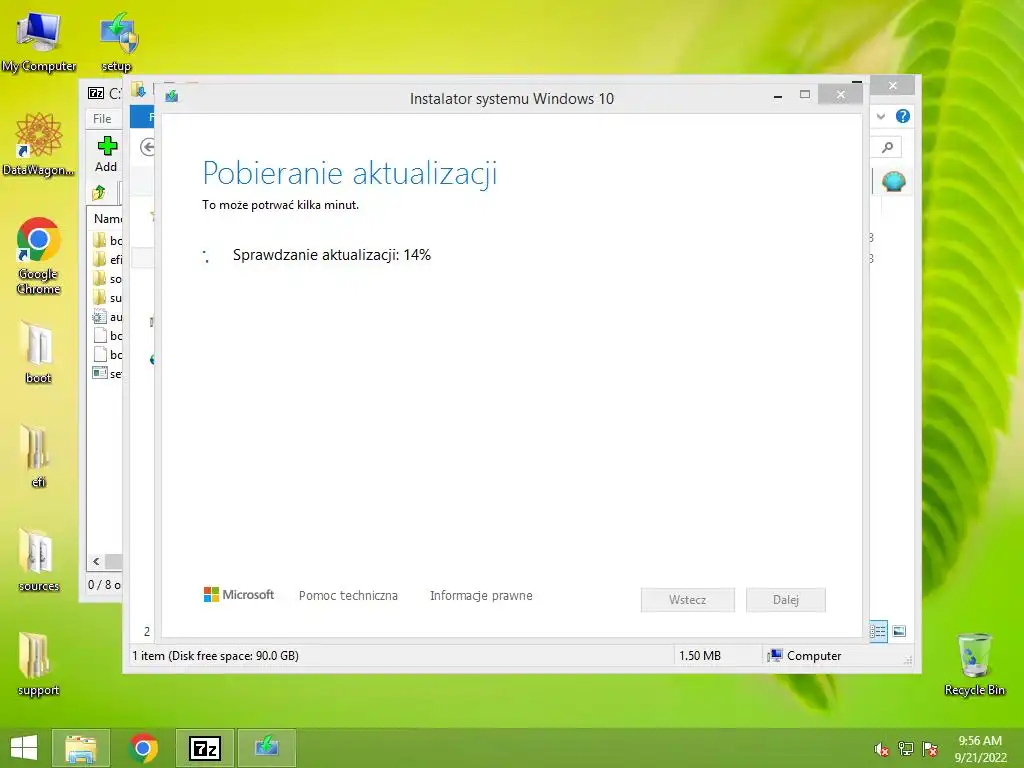Switch Explorer to large icons view
1024x768 pixels.
[x=899, y=631]
